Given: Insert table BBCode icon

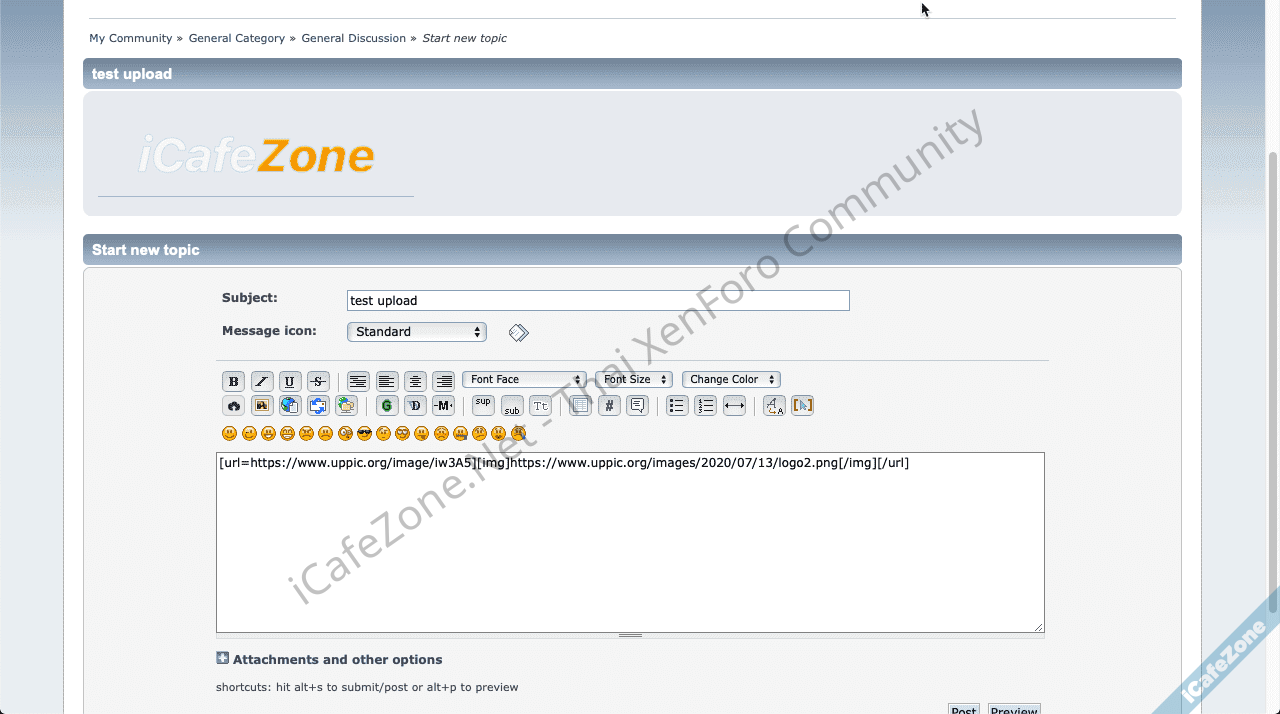Looking at the screenshot, I should (x=580, y=406).
